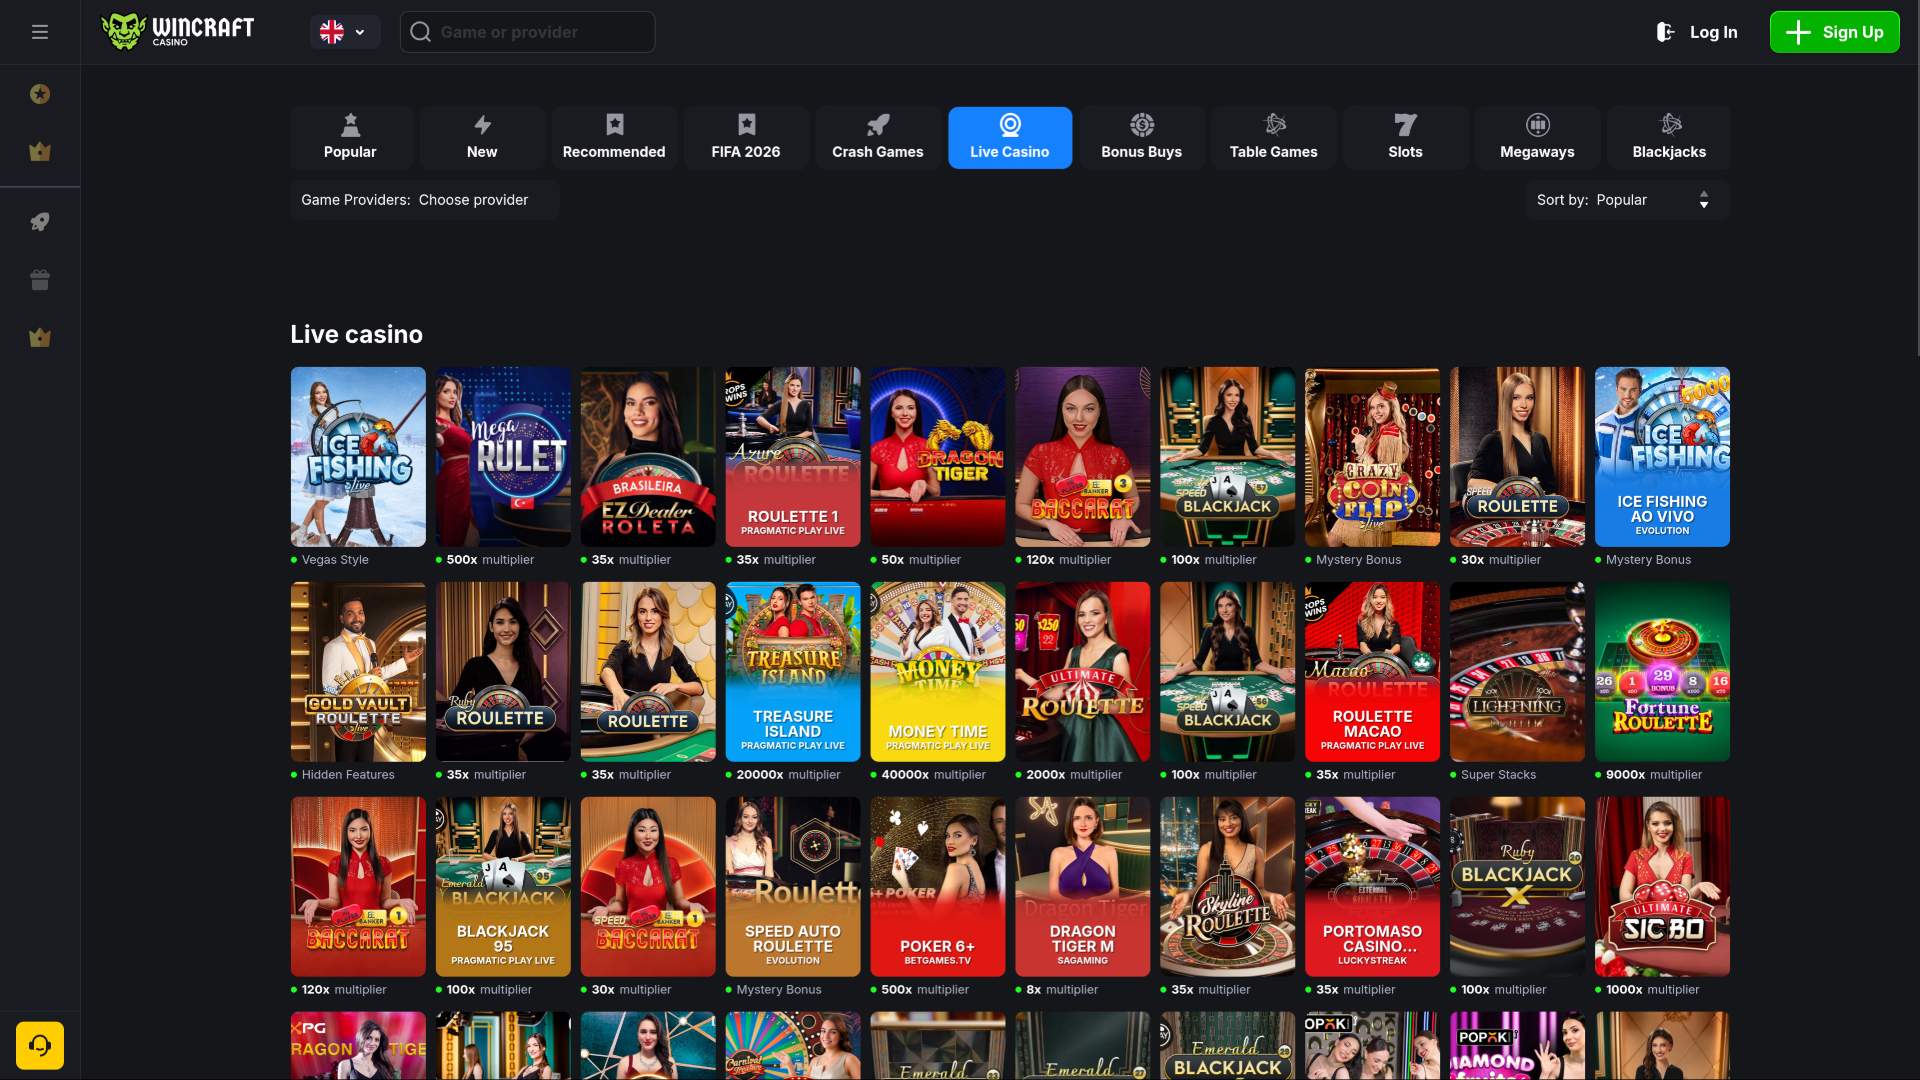Click the Log In button
The image size is (1920, 1080).
click(x=1698, y=32)
